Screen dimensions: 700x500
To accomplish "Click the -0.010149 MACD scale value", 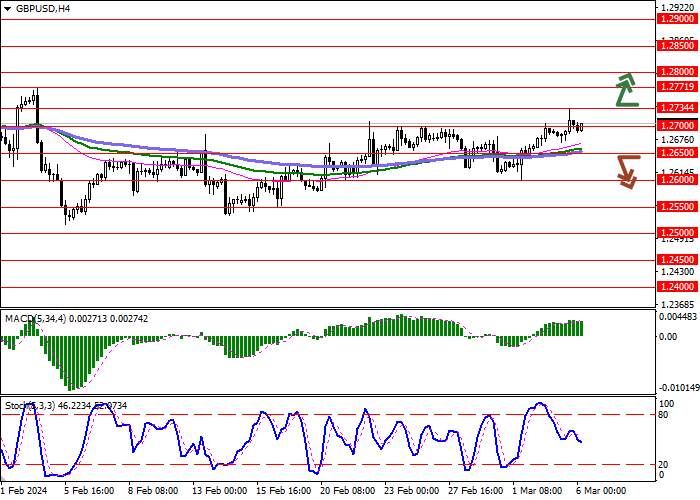I will pyautogui.click(x=678, y=387).
